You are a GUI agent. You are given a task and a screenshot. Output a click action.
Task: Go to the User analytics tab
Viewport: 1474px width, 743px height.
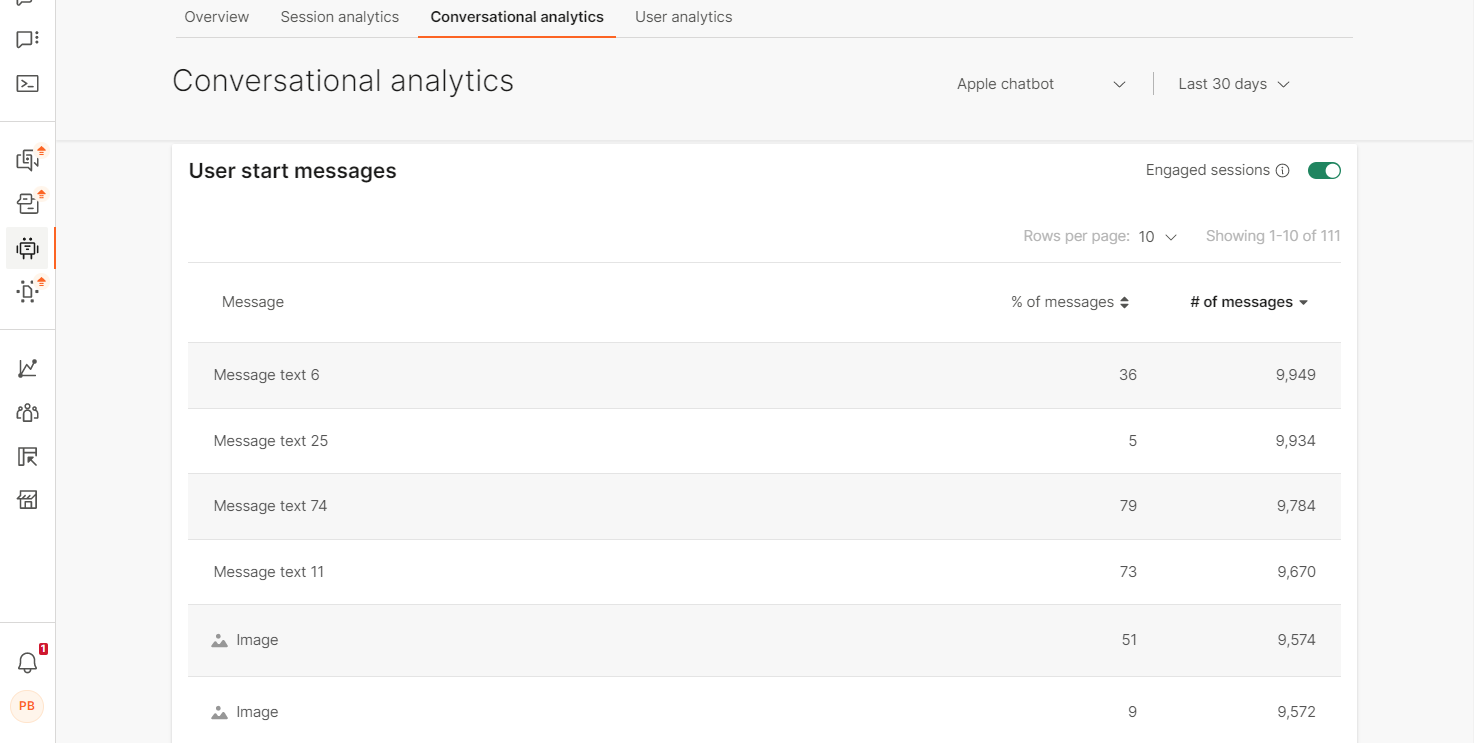[684, 17]
